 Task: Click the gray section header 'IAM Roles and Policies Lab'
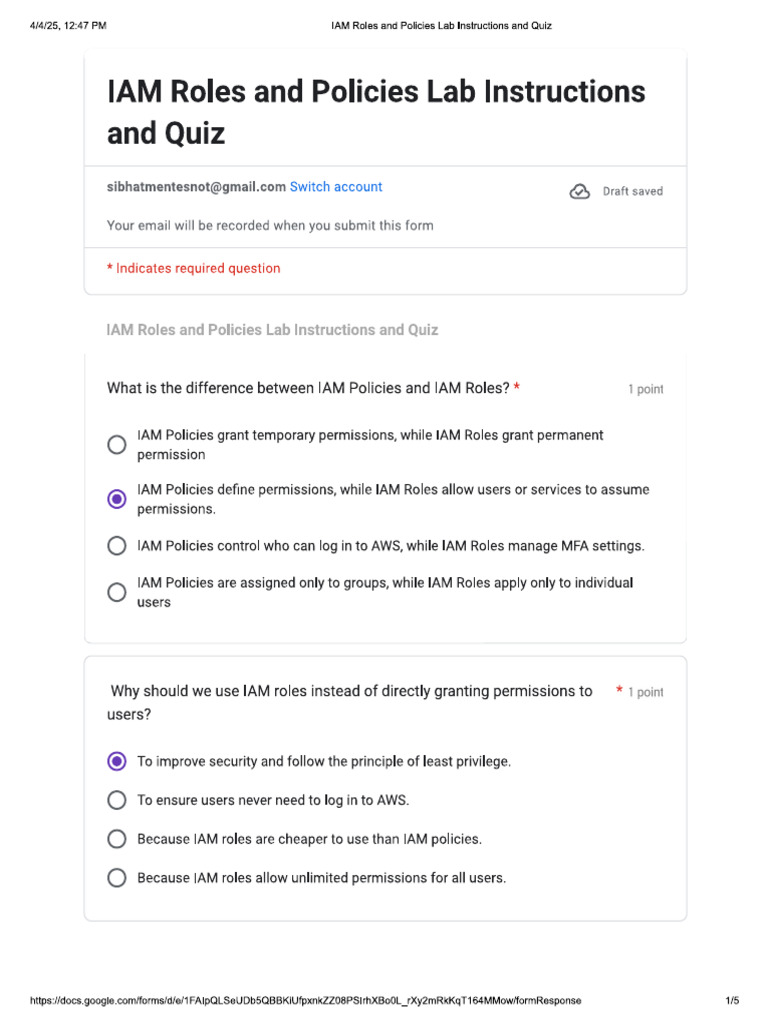coord(272,329)
